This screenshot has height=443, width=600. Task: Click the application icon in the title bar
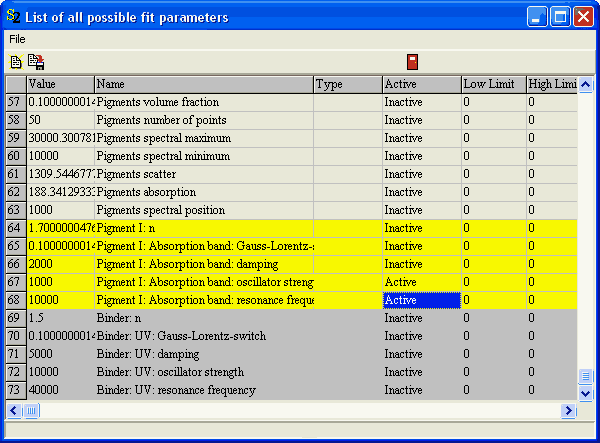(13, 17)
